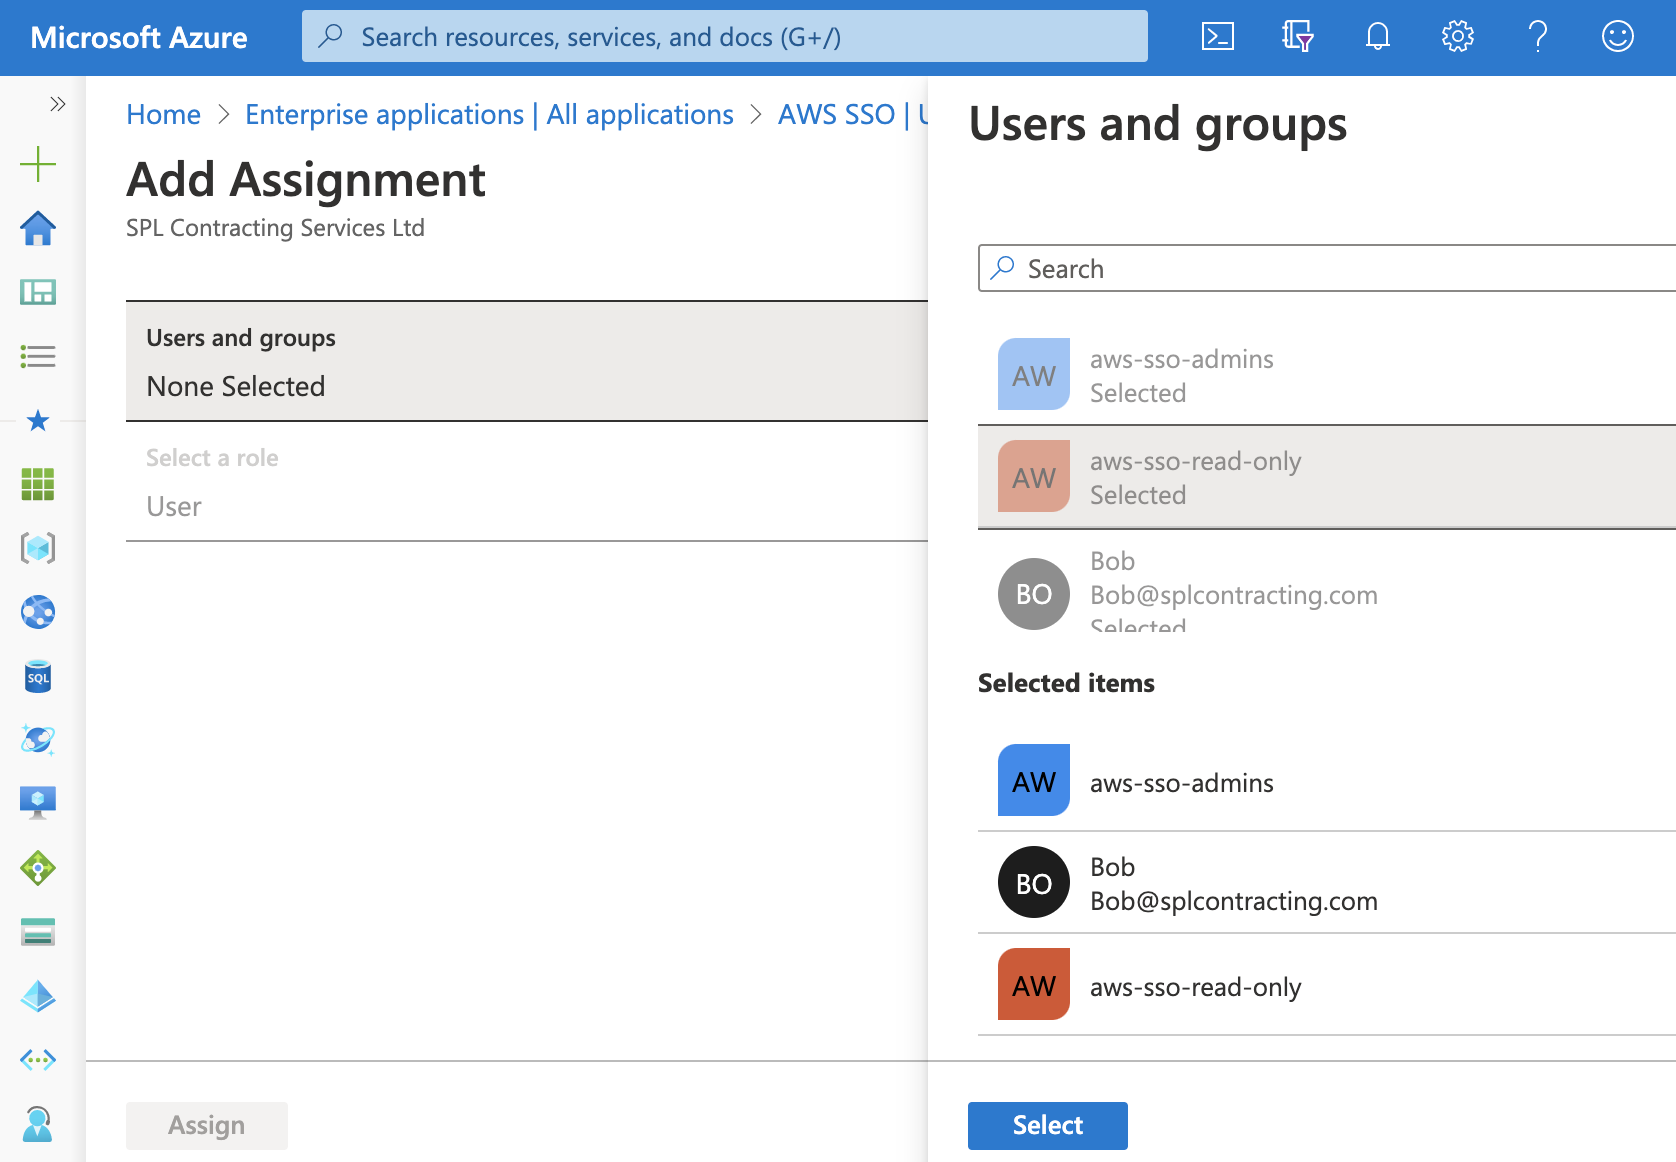Open Users and groups None Selected row
This screenshot has width=1676, height=1162.
[x=527, y=361]
